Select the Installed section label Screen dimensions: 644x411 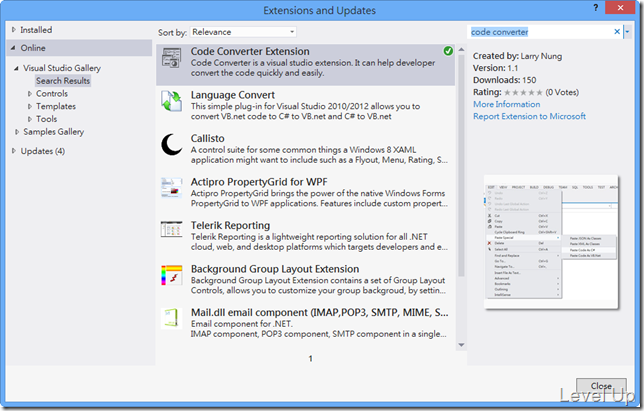pyautogui.click(x=36, y=30)
